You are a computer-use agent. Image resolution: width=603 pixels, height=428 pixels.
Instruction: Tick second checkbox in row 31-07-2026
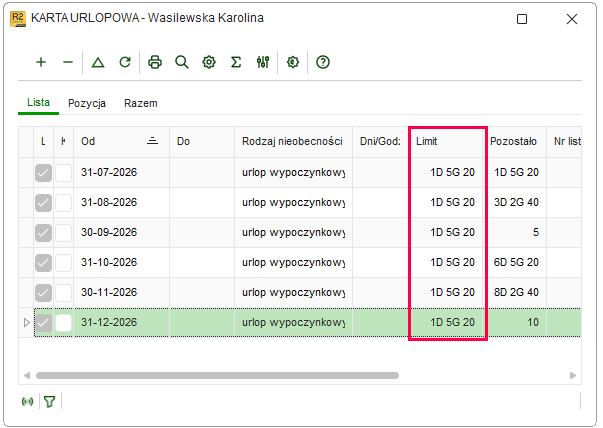[63, 173]
